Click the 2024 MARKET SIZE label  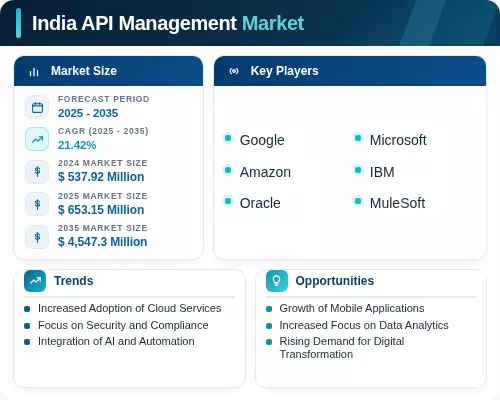tap(103, 163)
